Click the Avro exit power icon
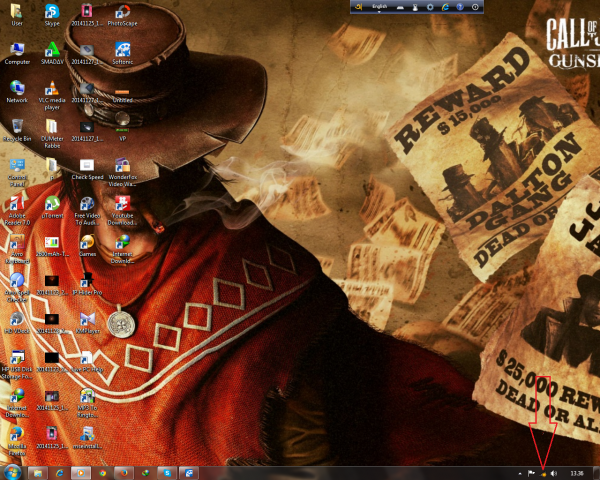 475,7
